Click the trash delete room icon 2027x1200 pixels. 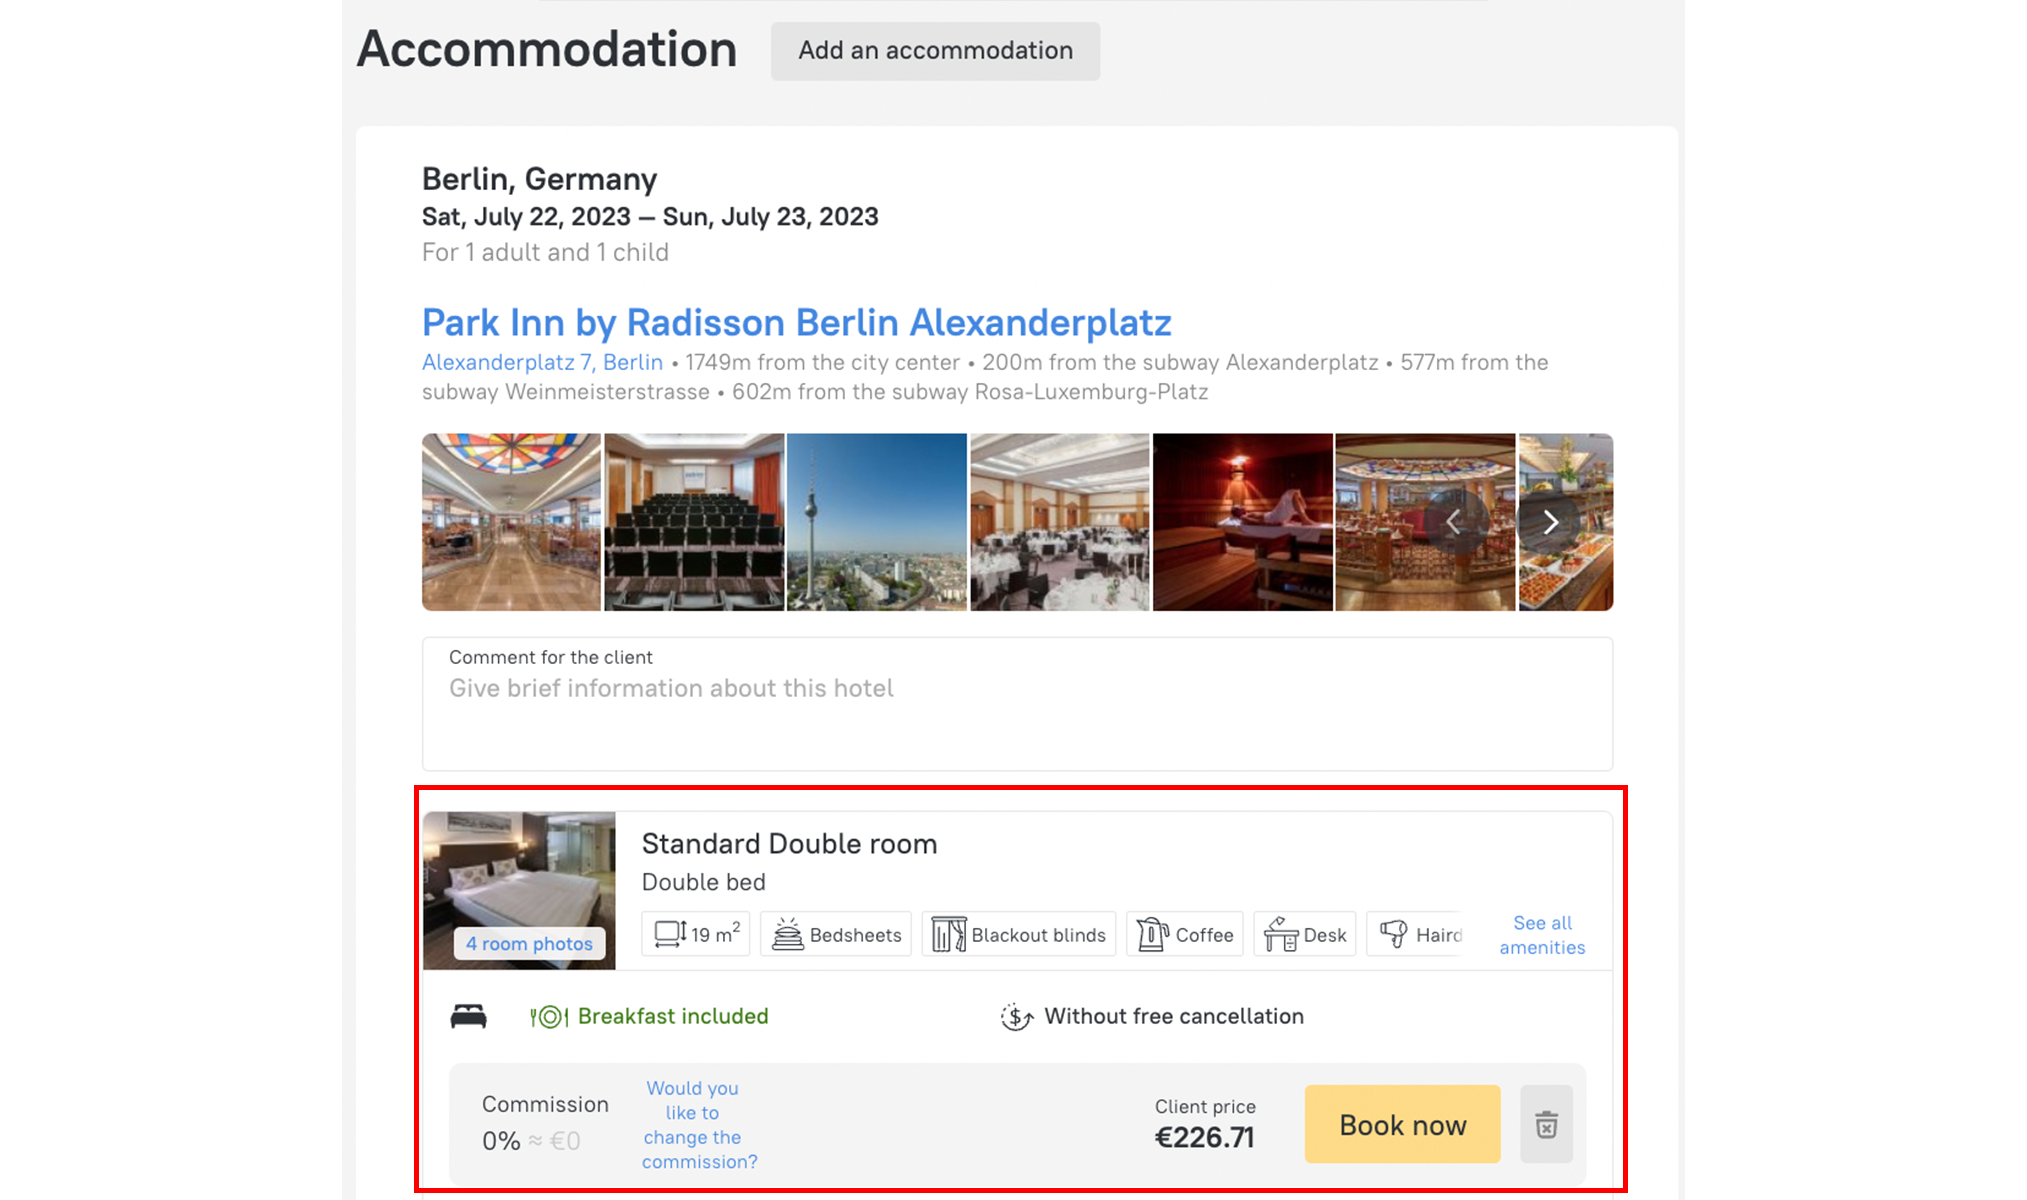click(x=1546, y=1124)
